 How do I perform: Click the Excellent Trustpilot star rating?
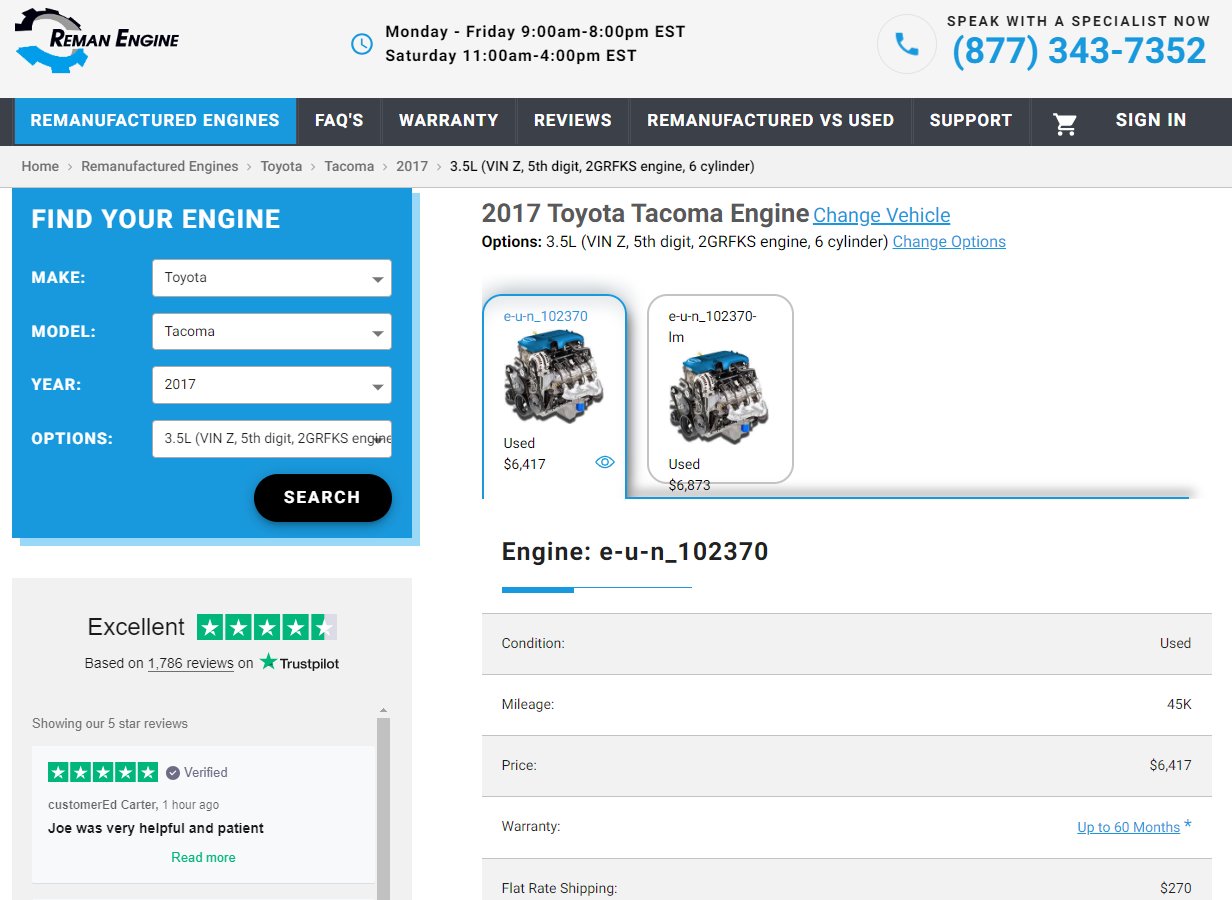point(267,627)
